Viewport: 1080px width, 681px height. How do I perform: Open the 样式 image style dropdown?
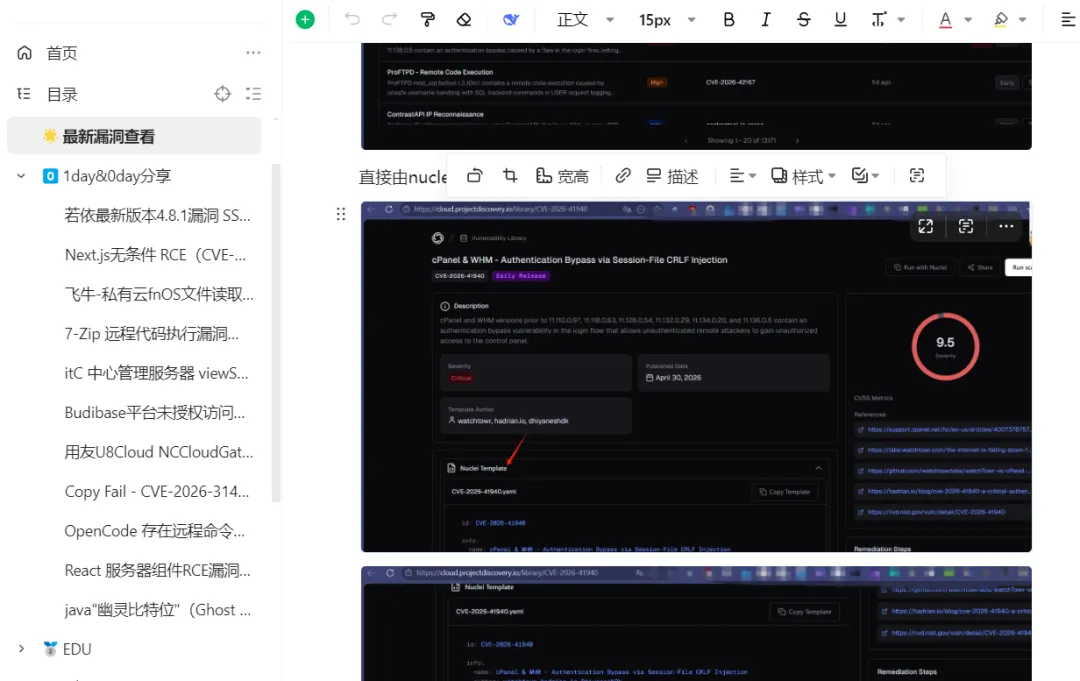point(803,176)
